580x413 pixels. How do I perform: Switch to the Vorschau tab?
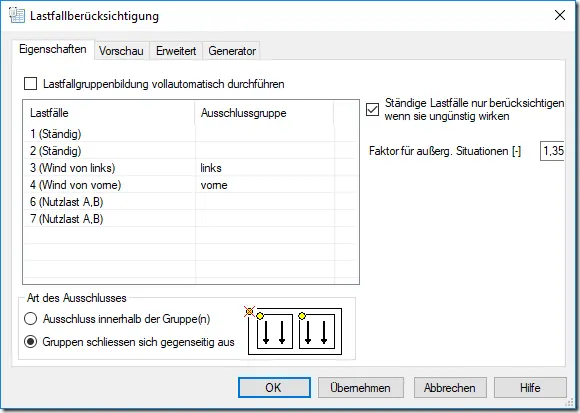click(121, 51)
